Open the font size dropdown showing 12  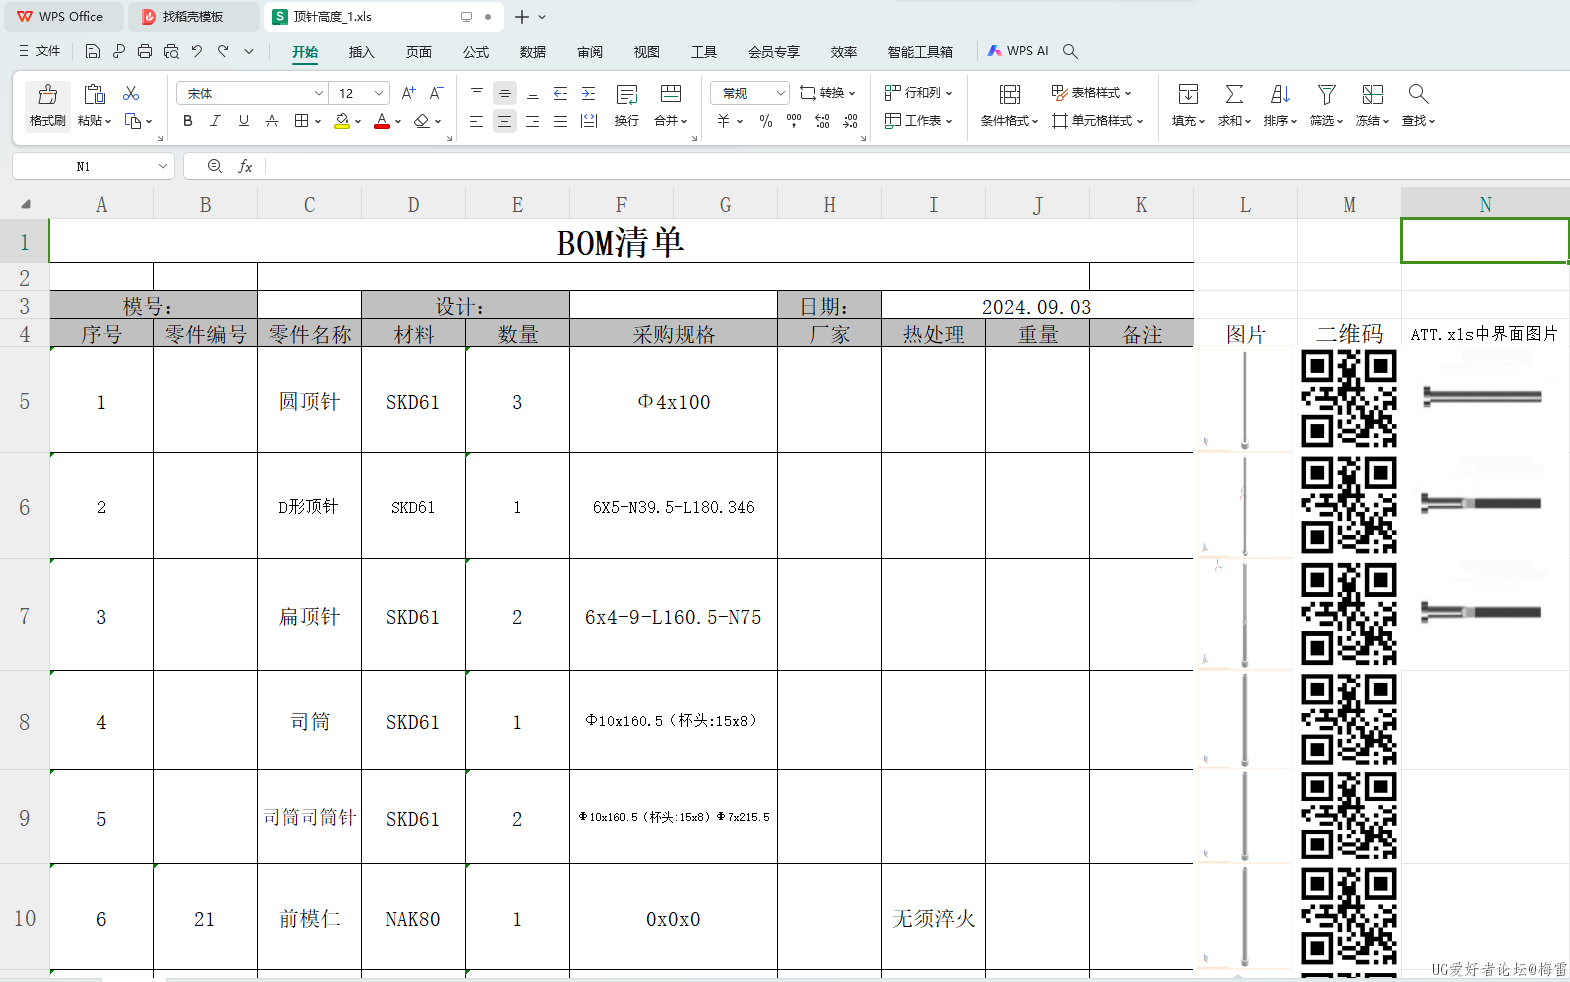tap(379, 93)
